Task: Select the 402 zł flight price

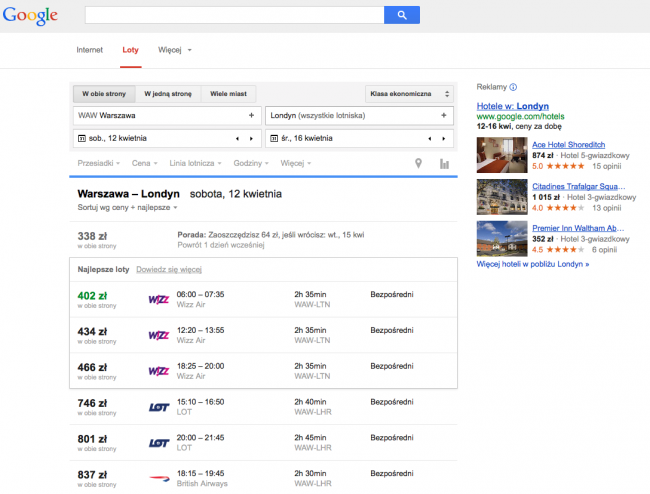Action: (x=92, y=296)
